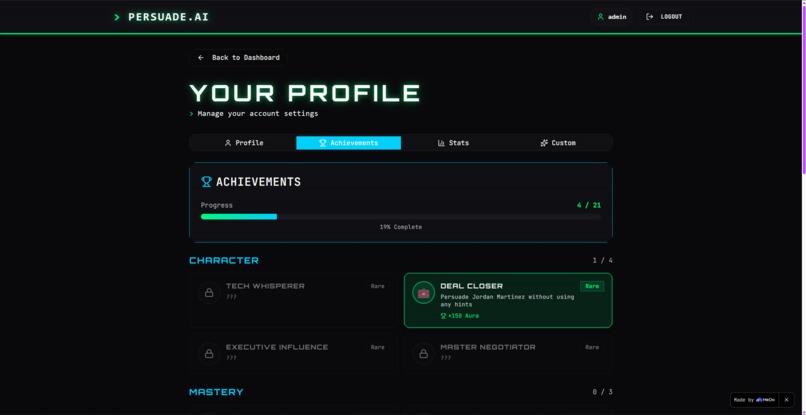Open the locked Tech Whisperer achievement

(293, 300)
